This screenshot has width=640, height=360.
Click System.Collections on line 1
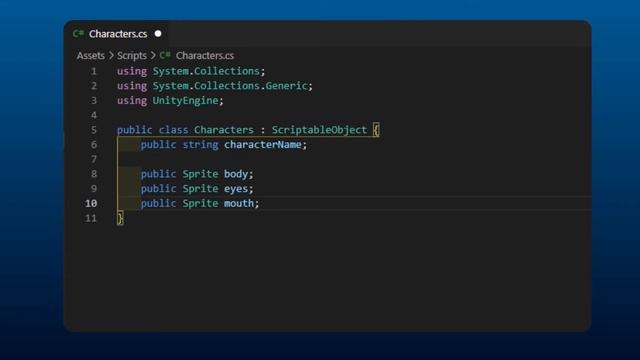[206, 71]
